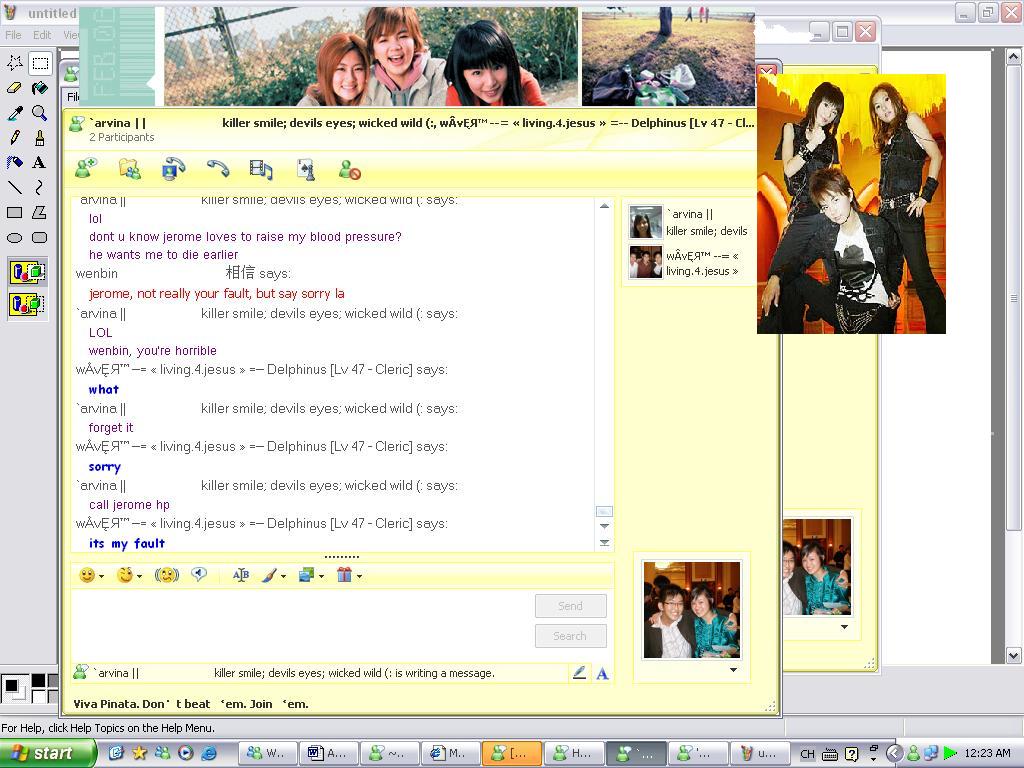
Task: Enable transparent selection option in Paint
Action: [x=27, y=304]
